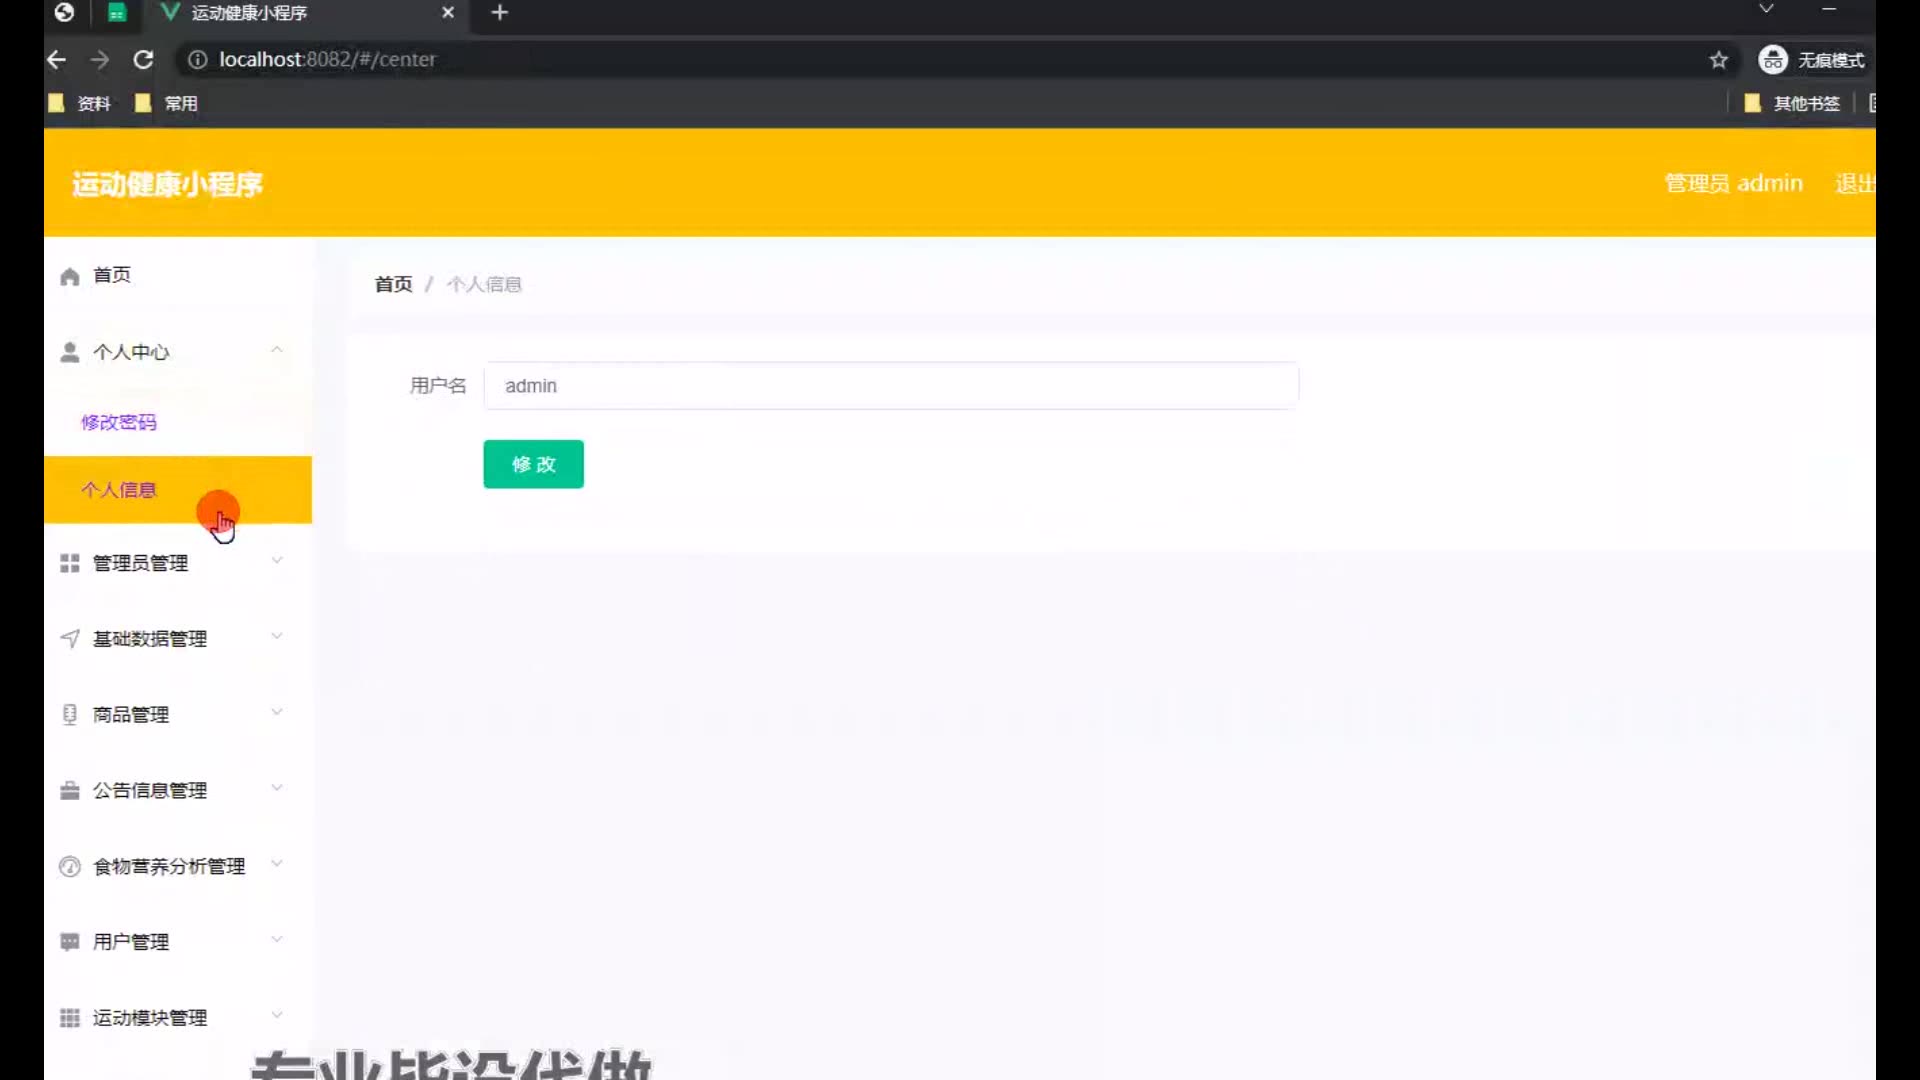This screenshot has width=1920, height=1080.
Task: Click the circle icon beside 食物营养分析管理
Action: (69, 866)
